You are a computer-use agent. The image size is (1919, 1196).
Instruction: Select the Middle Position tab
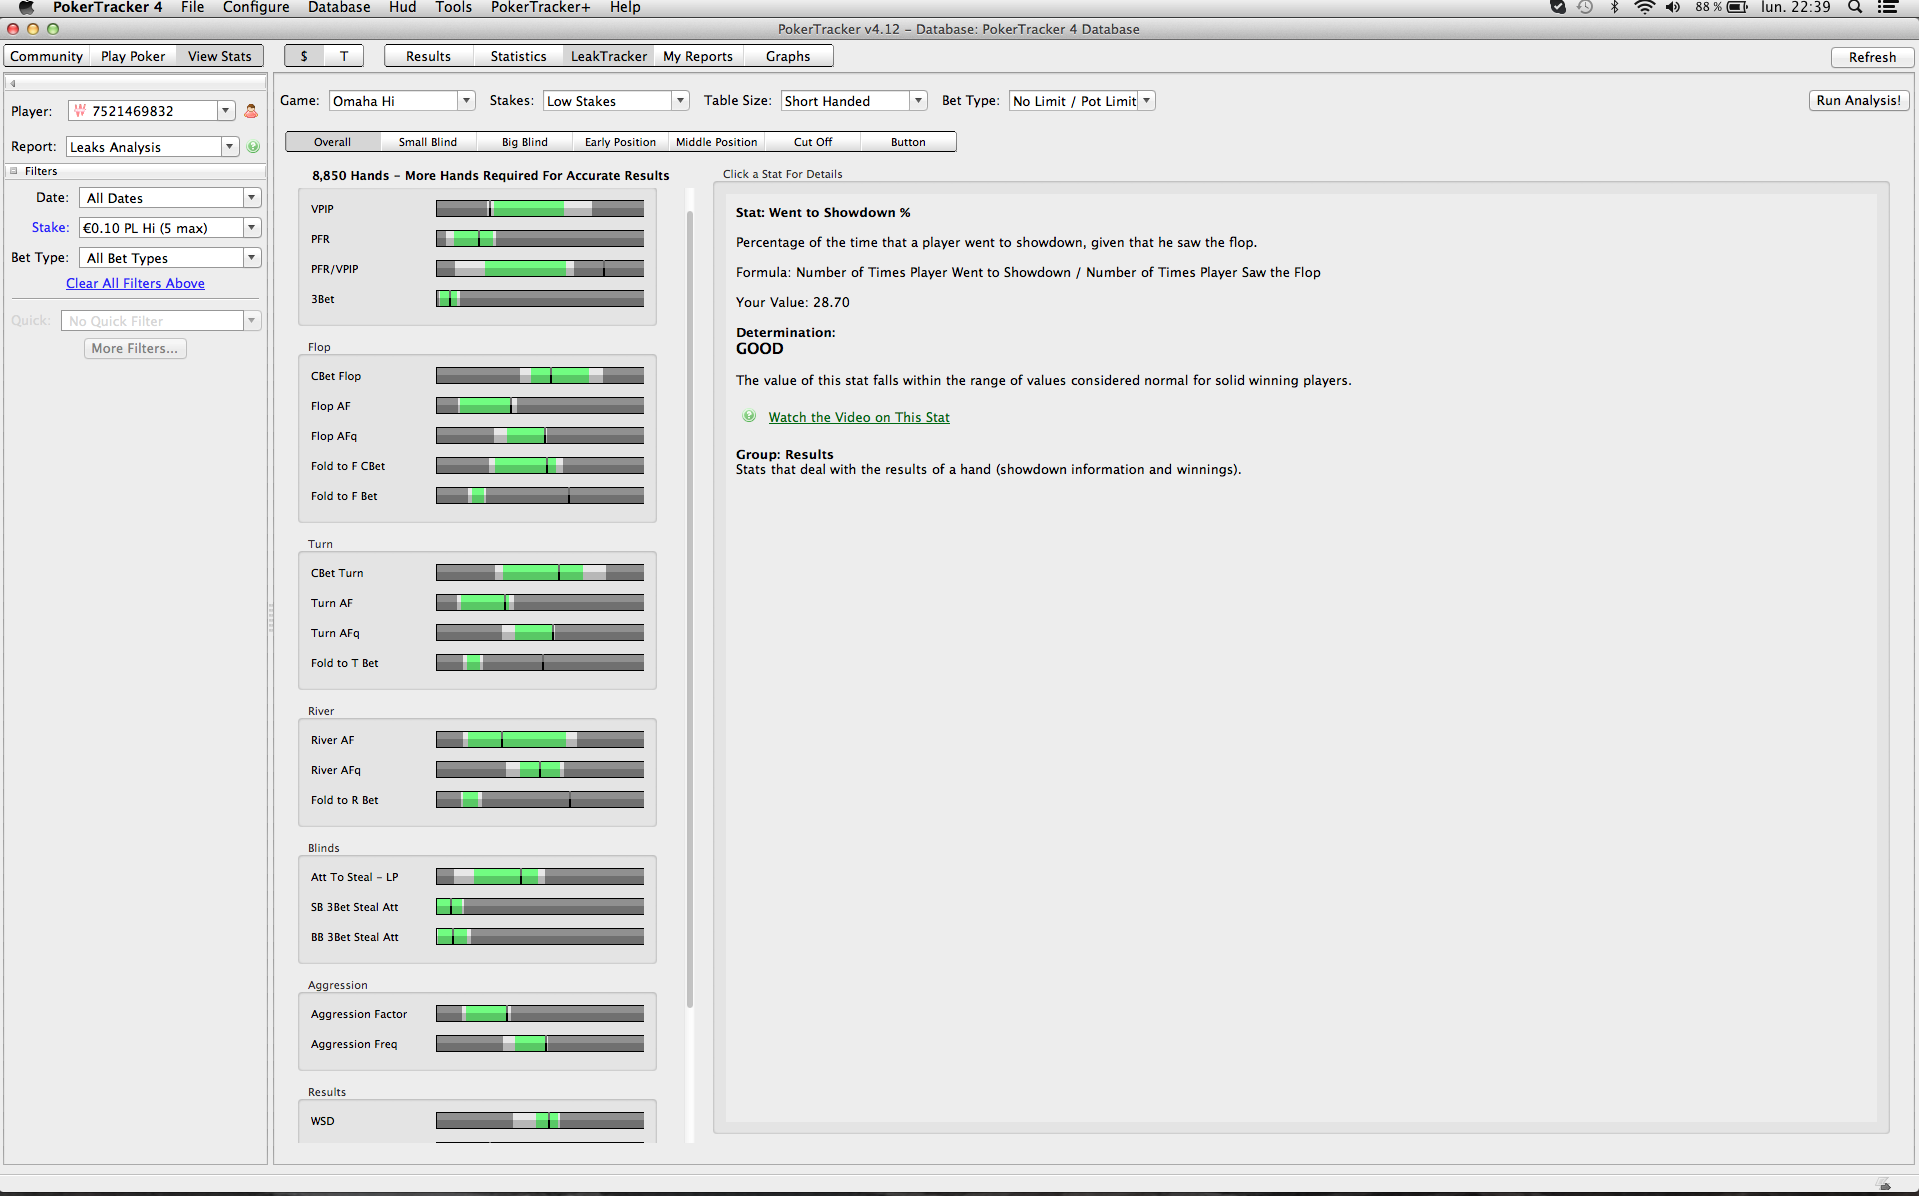[717, 142]
